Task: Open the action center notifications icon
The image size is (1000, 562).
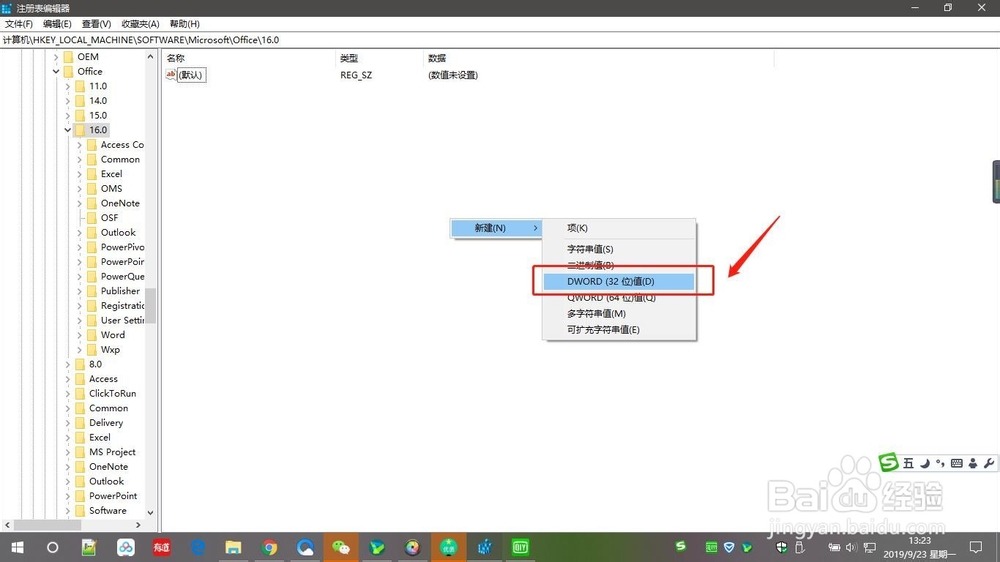Action: coord(976,547)
